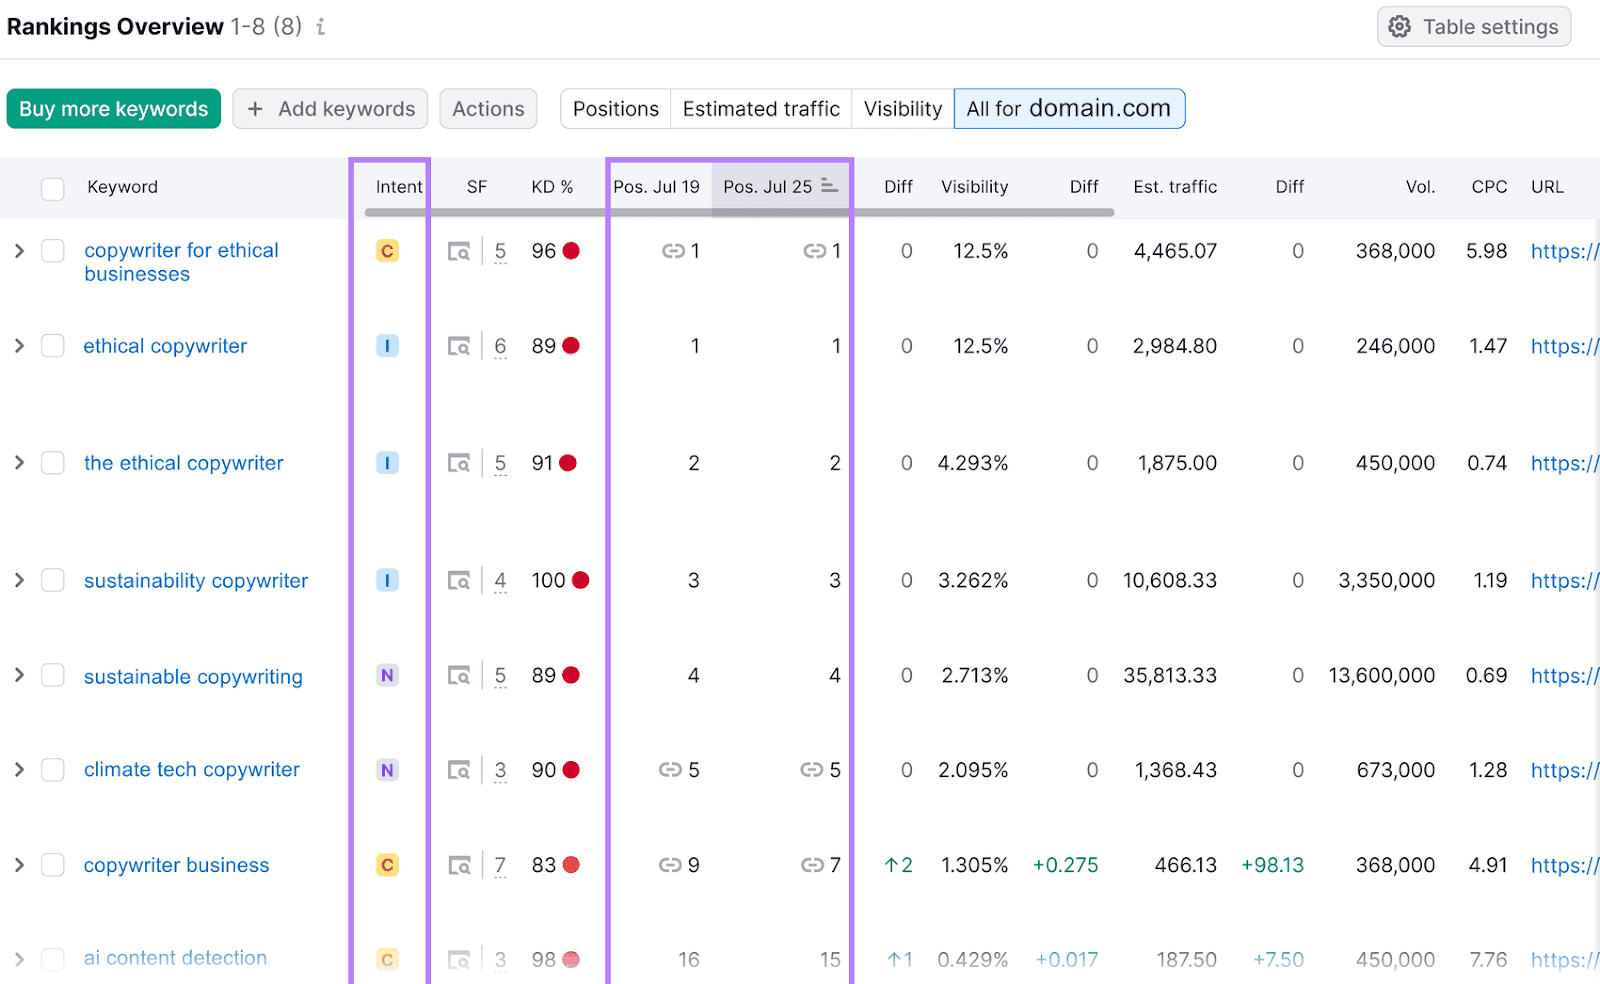Check the checkbox for "climate tech copywriter"
The image size is (1600, 984).
click(53, 770)
